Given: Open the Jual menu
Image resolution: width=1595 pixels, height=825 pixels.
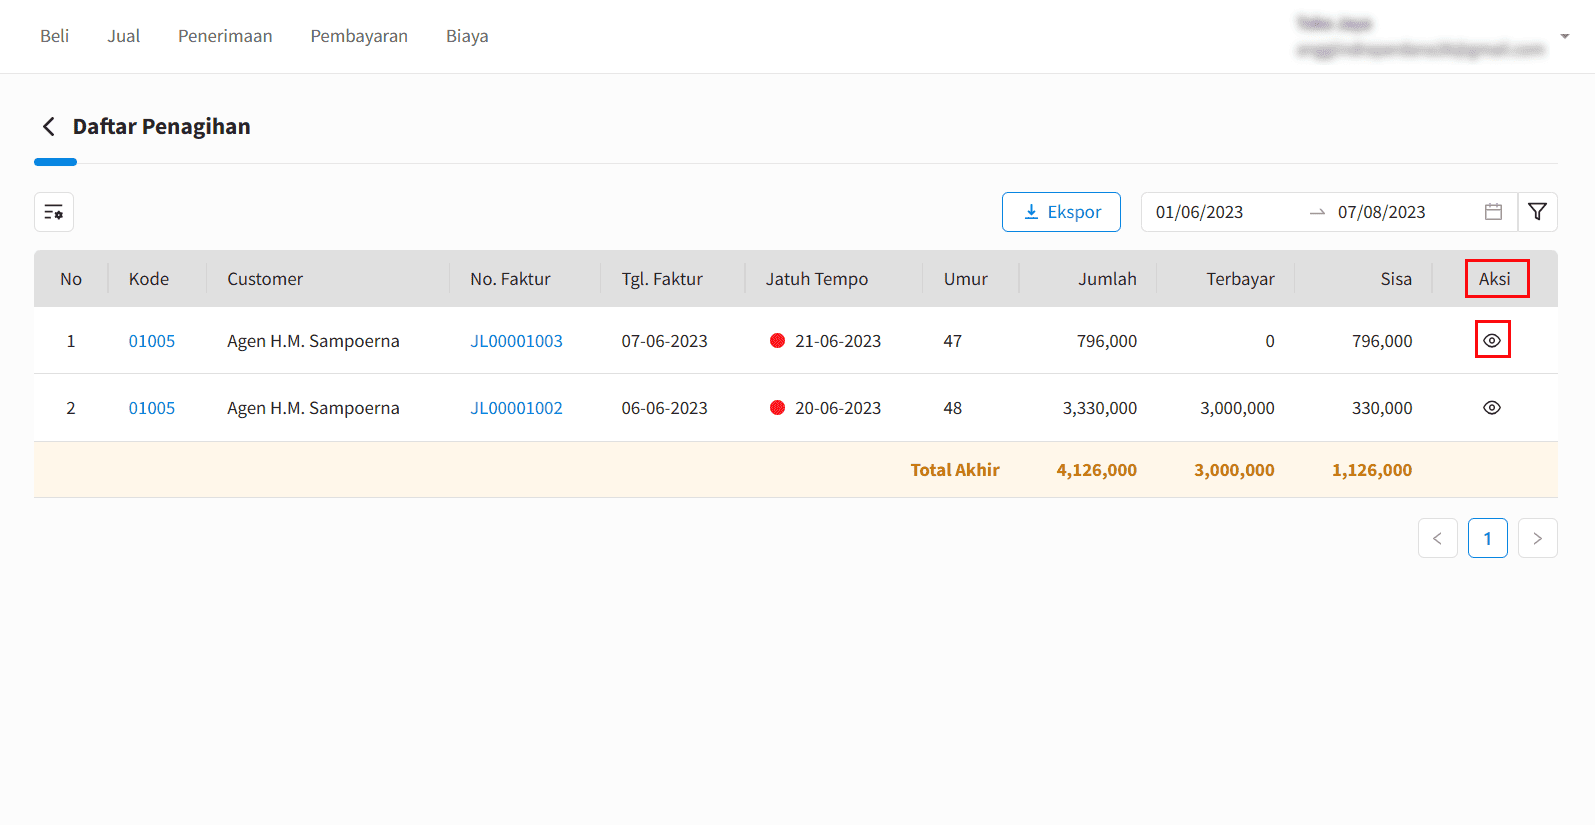Looking at the screenshot, I should (x=124, y=36).
